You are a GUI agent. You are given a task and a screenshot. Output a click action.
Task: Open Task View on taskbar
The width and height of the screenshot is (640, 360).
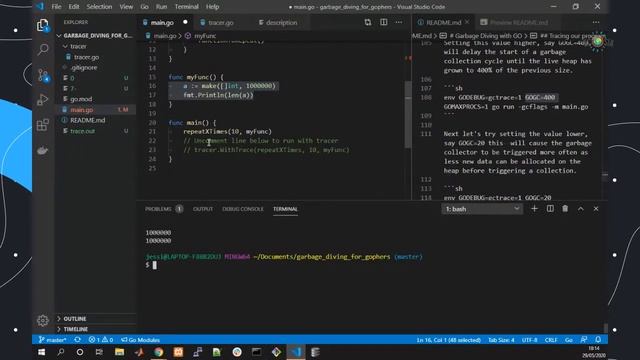coord(99,352)
